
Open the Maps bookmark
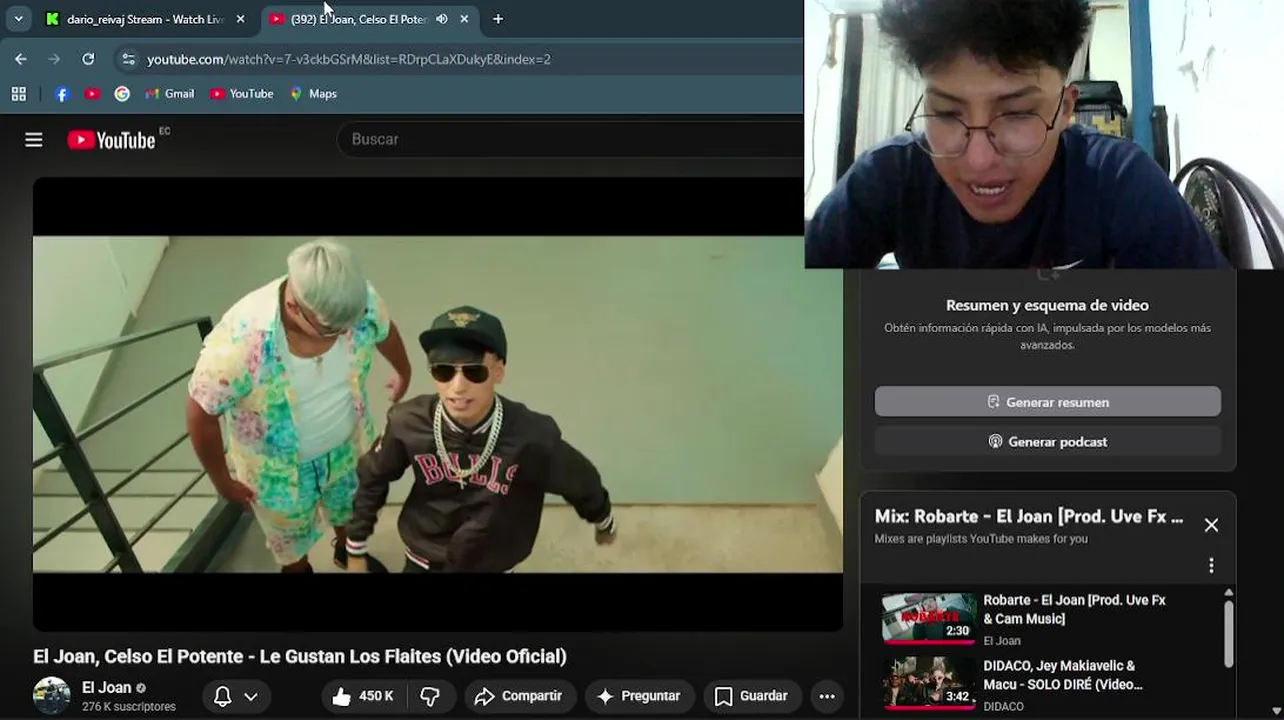point(313,94)
